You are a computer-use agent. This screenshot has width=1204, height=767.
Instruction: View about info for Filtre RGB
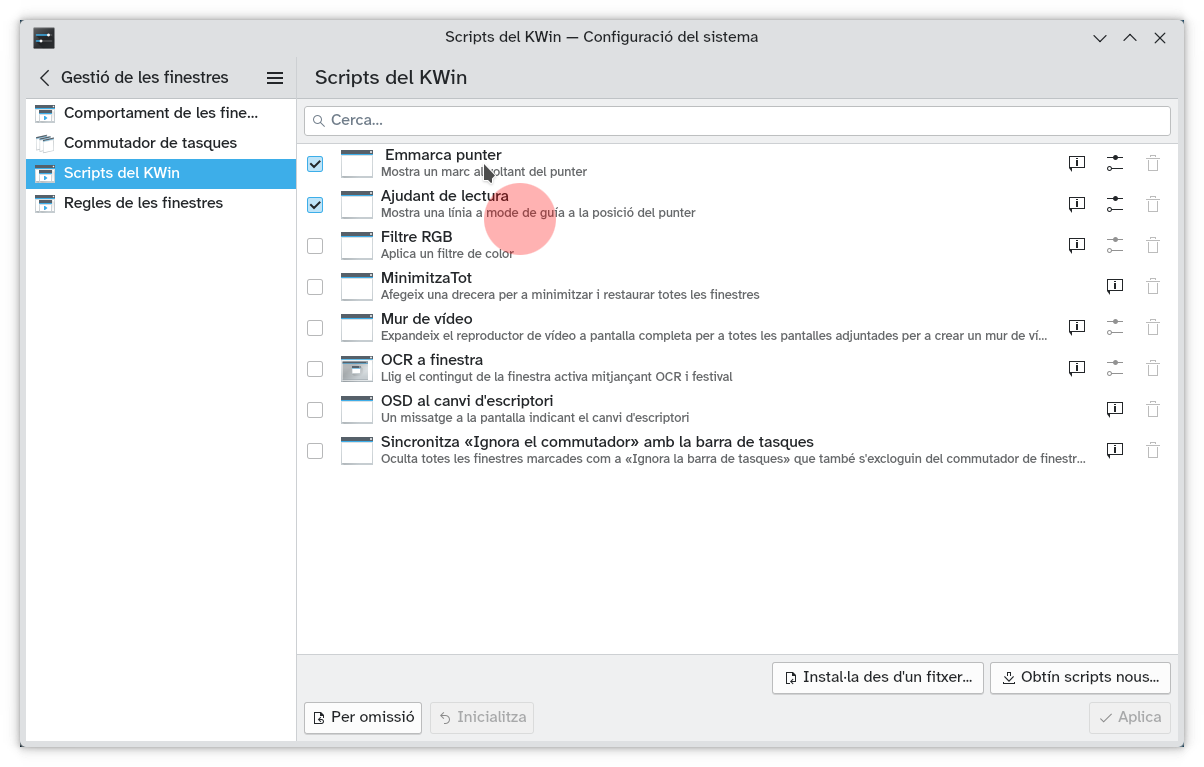coord(1077,245)
